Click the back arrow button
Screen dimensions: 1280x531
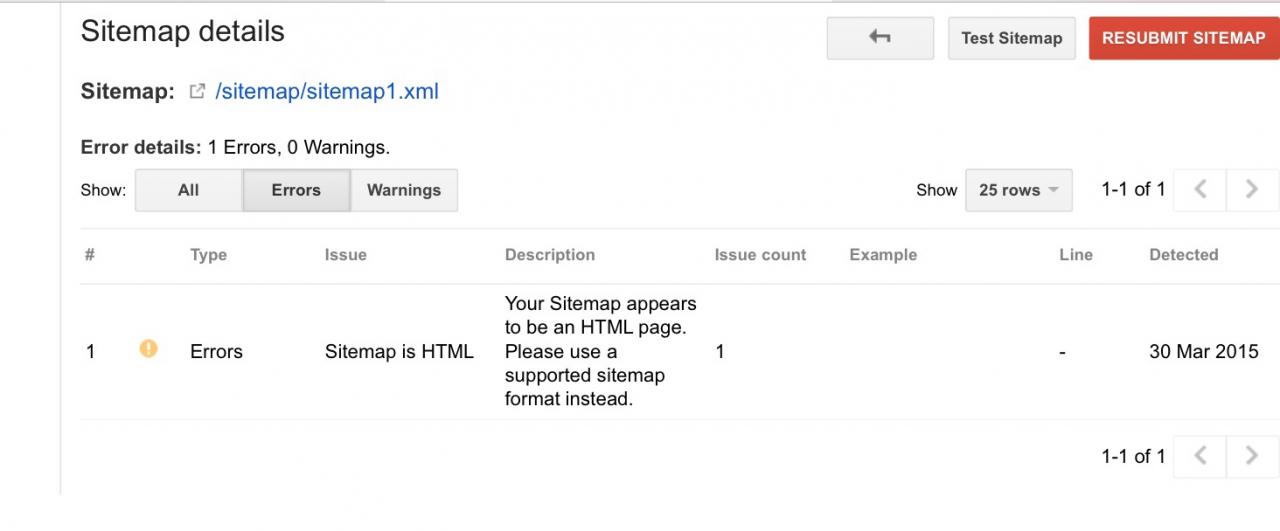879,38
